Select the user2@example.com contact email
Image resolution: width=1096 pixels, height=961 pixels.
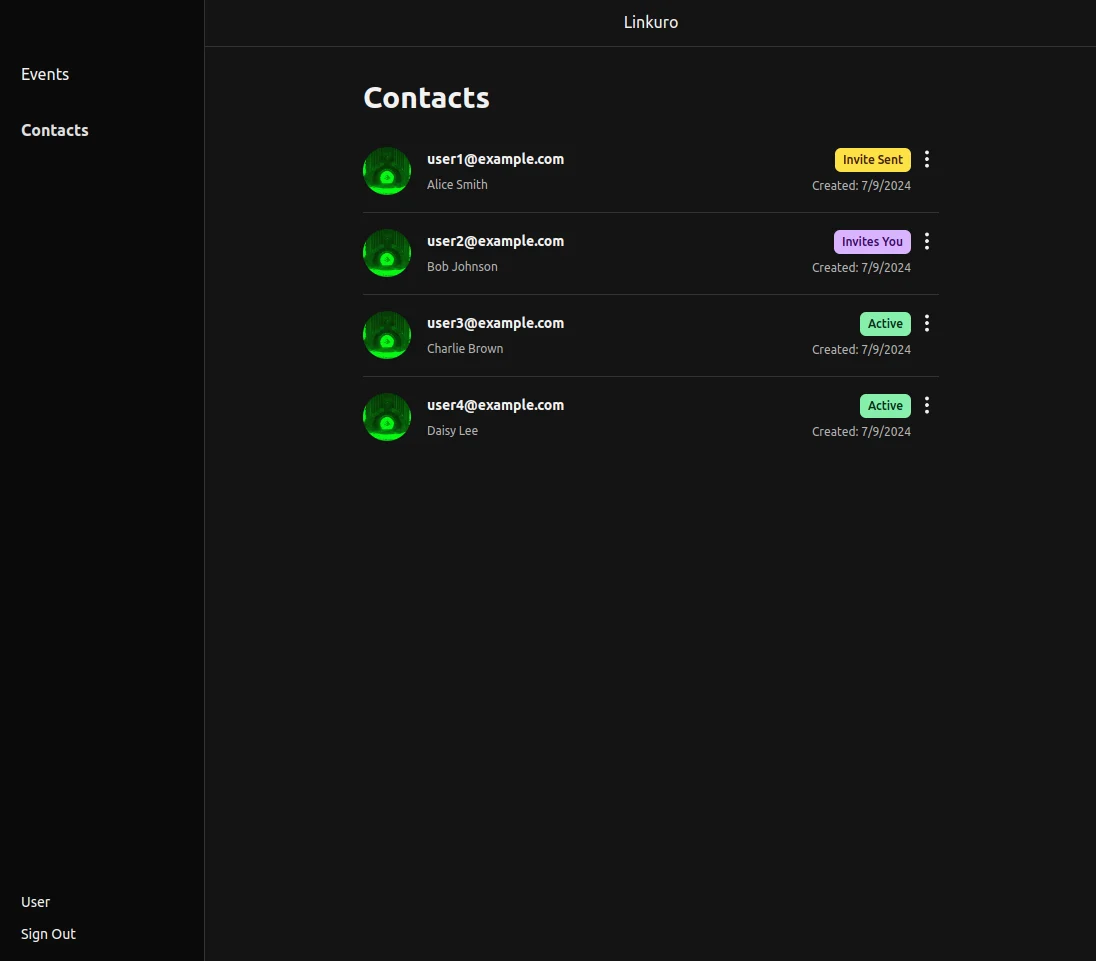pyautogui.click(x=495, y=241)
